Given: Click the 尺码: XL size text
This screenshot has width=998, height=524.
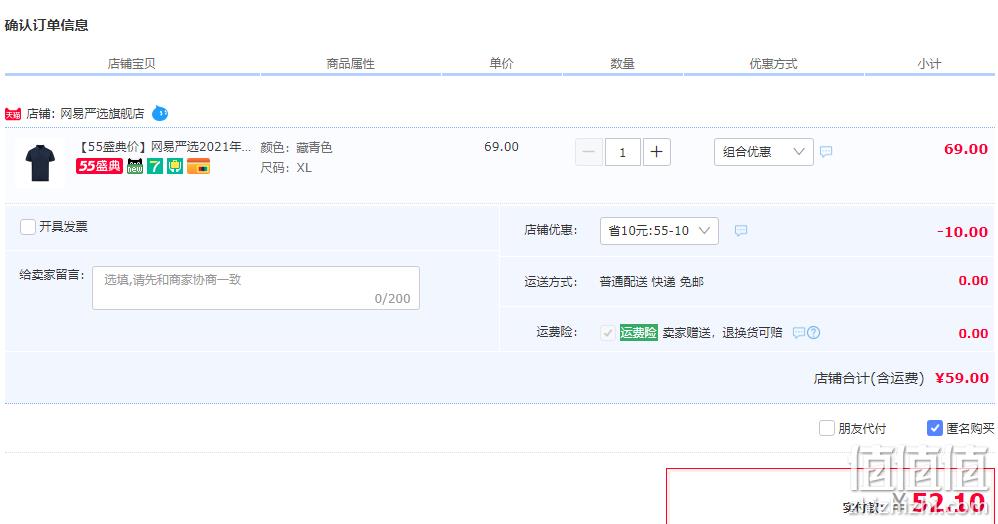Looking at the screenshot, I should [x=286, y=168].
